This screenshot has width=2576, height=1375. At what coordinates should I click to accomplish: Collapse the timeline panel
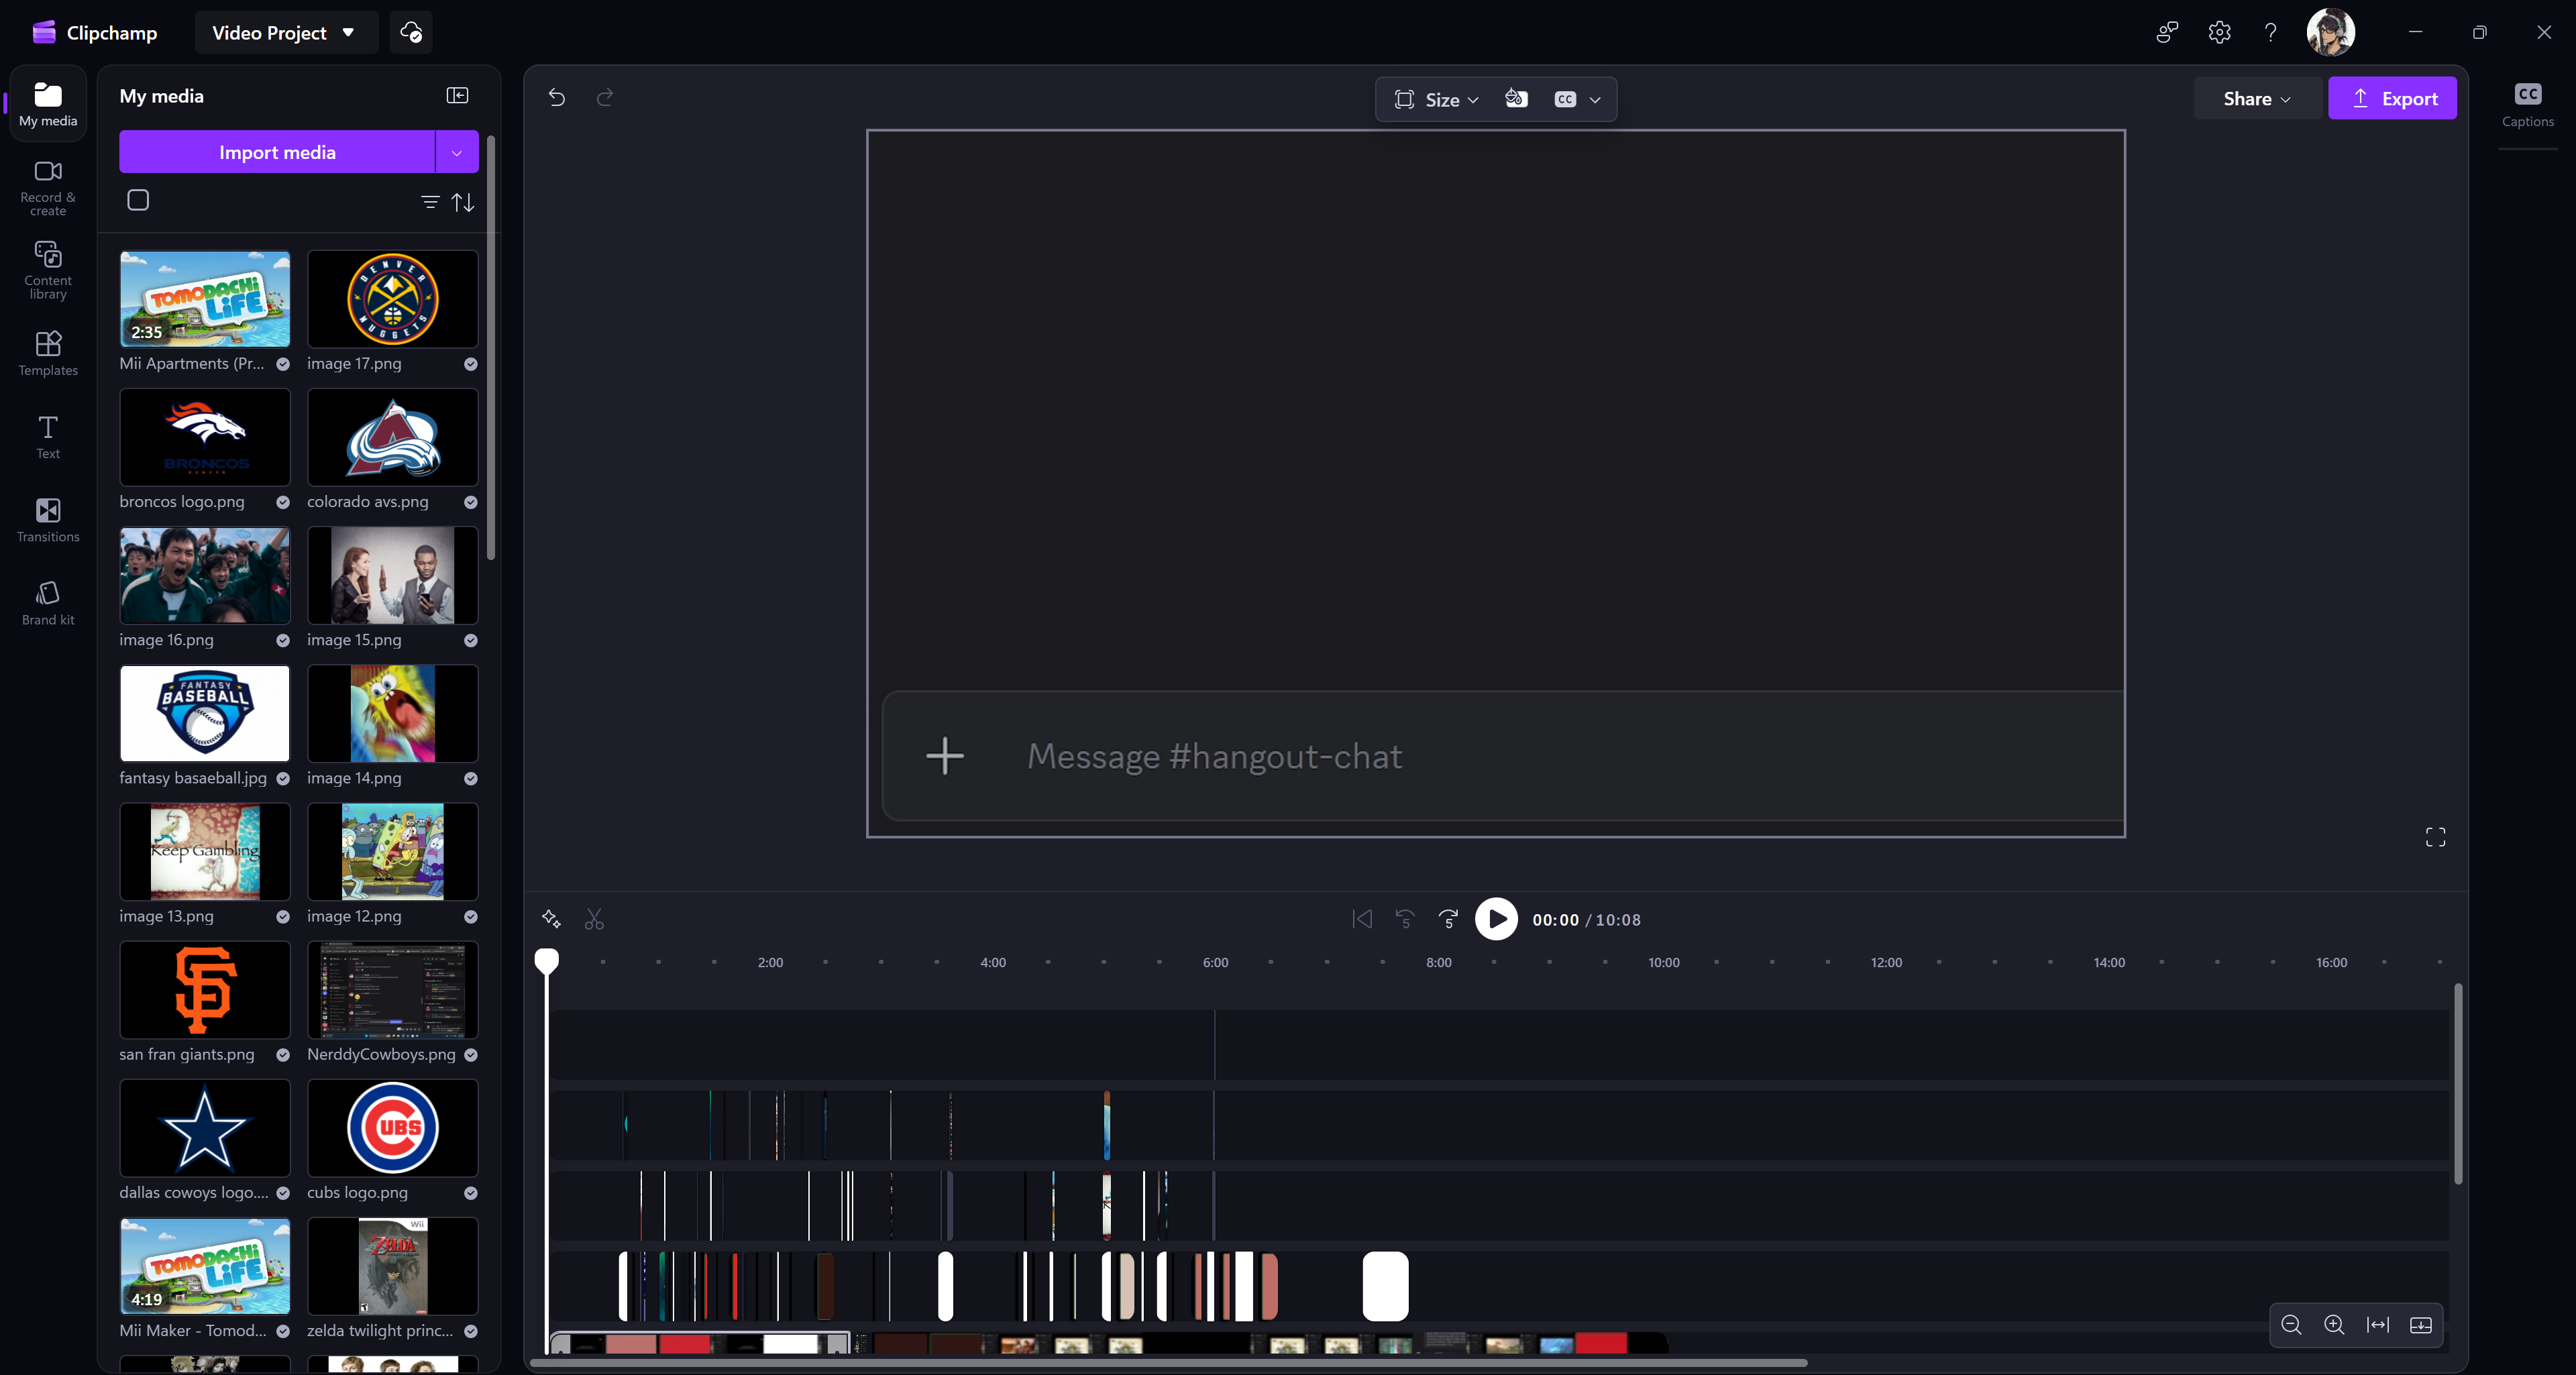click(x=2420, y=1325)
